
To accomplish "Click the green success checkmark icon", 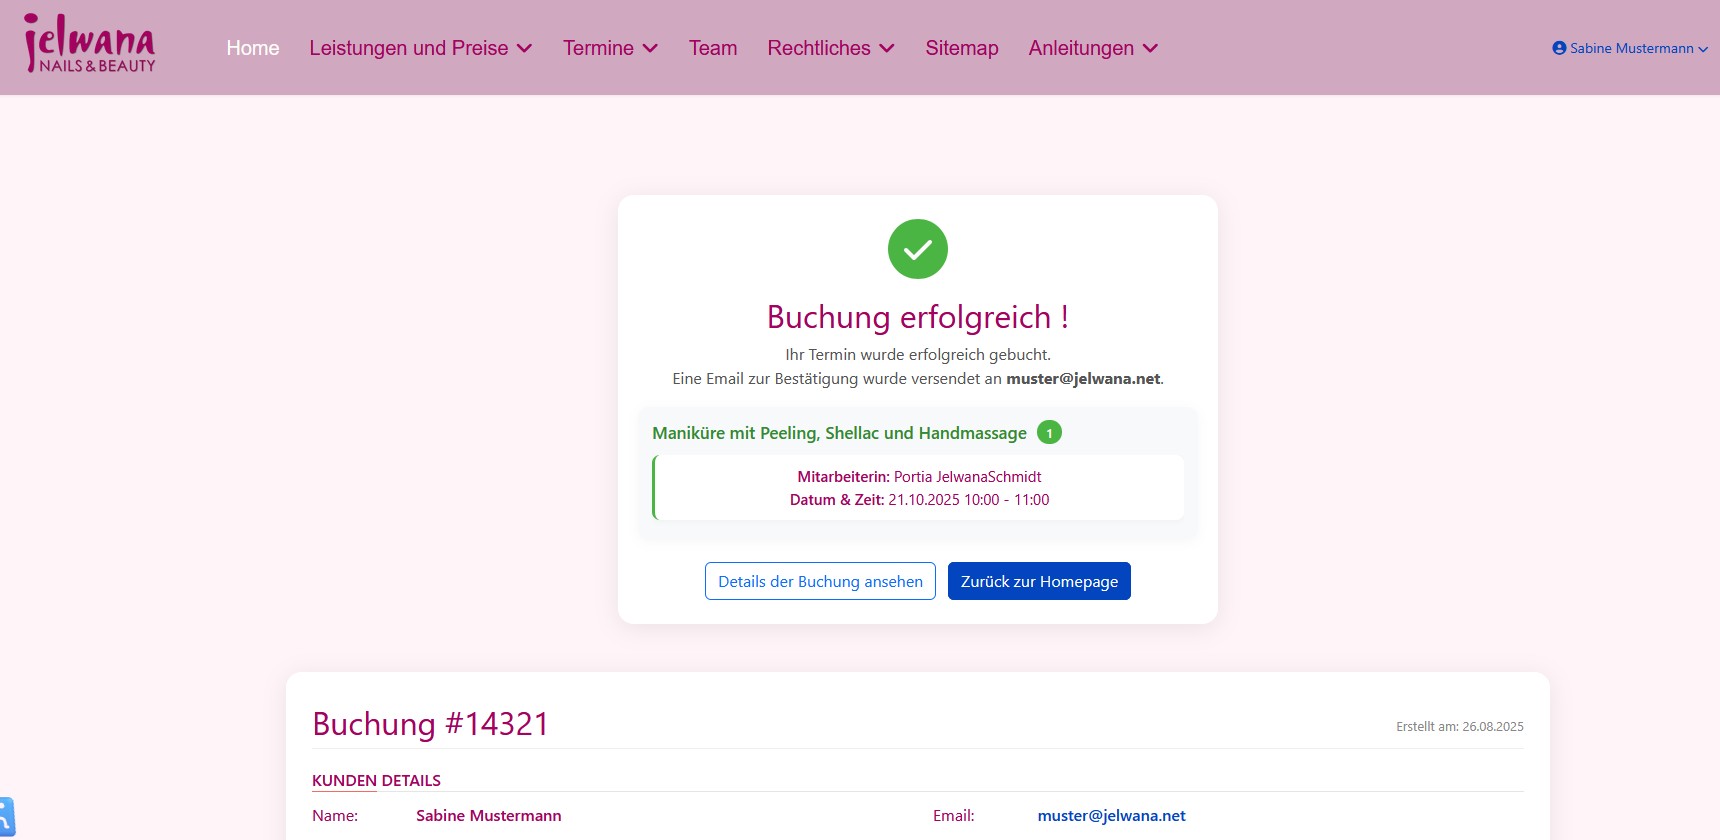I will point(918,249).
